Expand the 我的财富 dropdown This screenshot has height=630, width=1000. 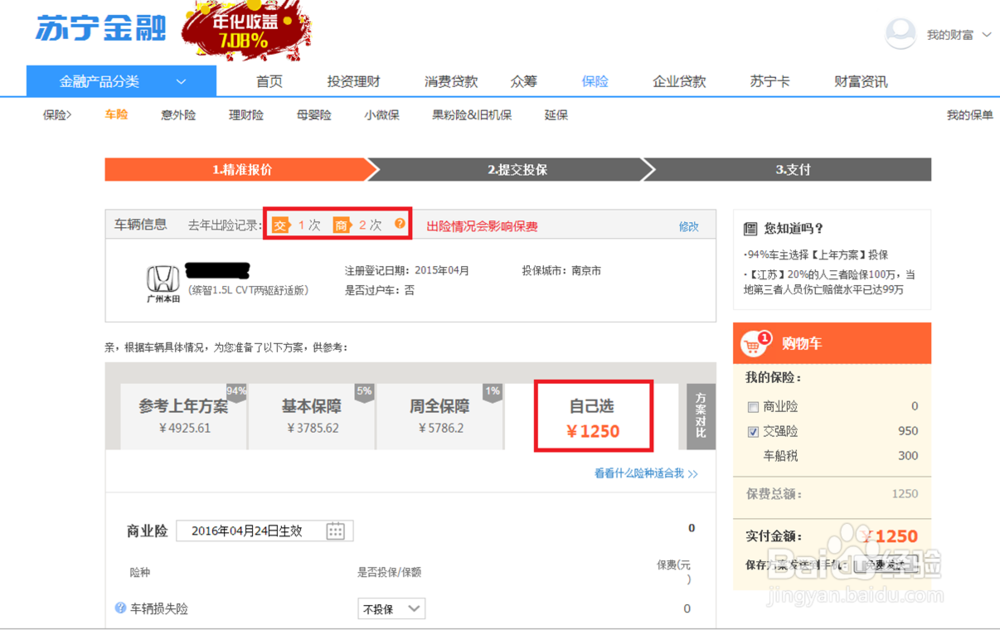coord(959,35)
